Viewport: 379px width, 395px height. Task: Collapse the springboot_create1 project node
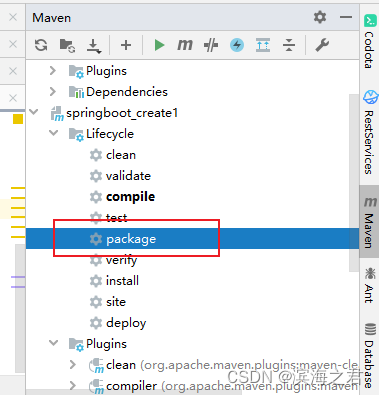tap(34, 112)
